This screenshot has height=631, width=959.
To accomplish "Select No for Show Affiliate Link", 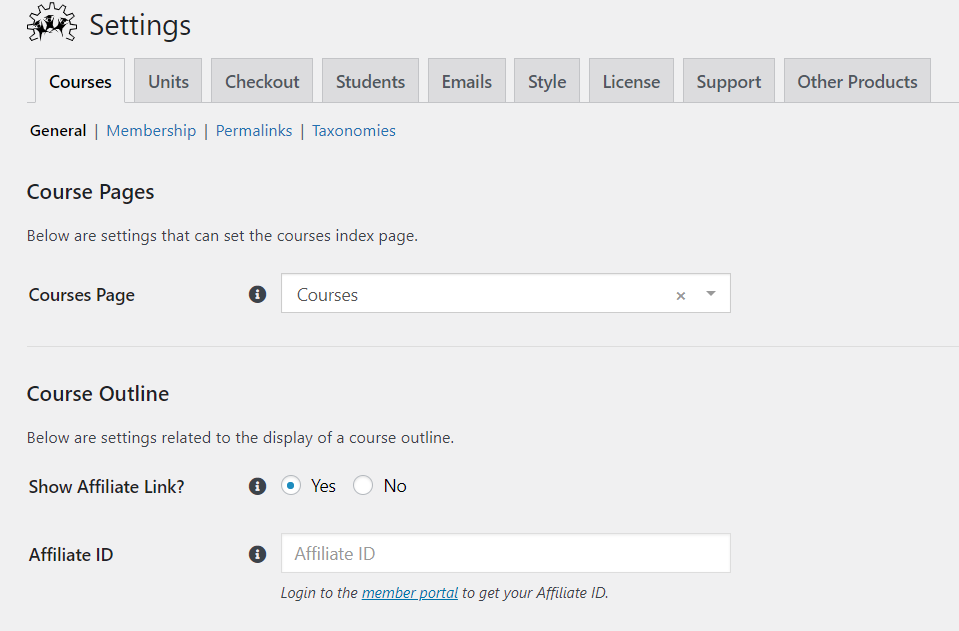I will pos(363,486).
